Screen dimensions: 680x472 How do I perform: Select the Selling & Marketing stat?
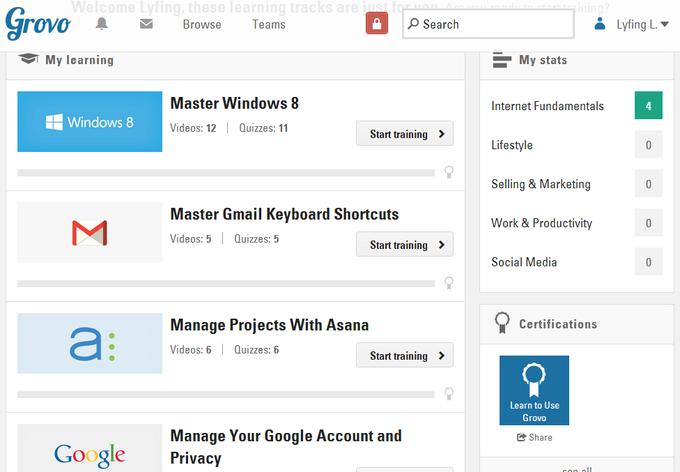coord(541,184)
